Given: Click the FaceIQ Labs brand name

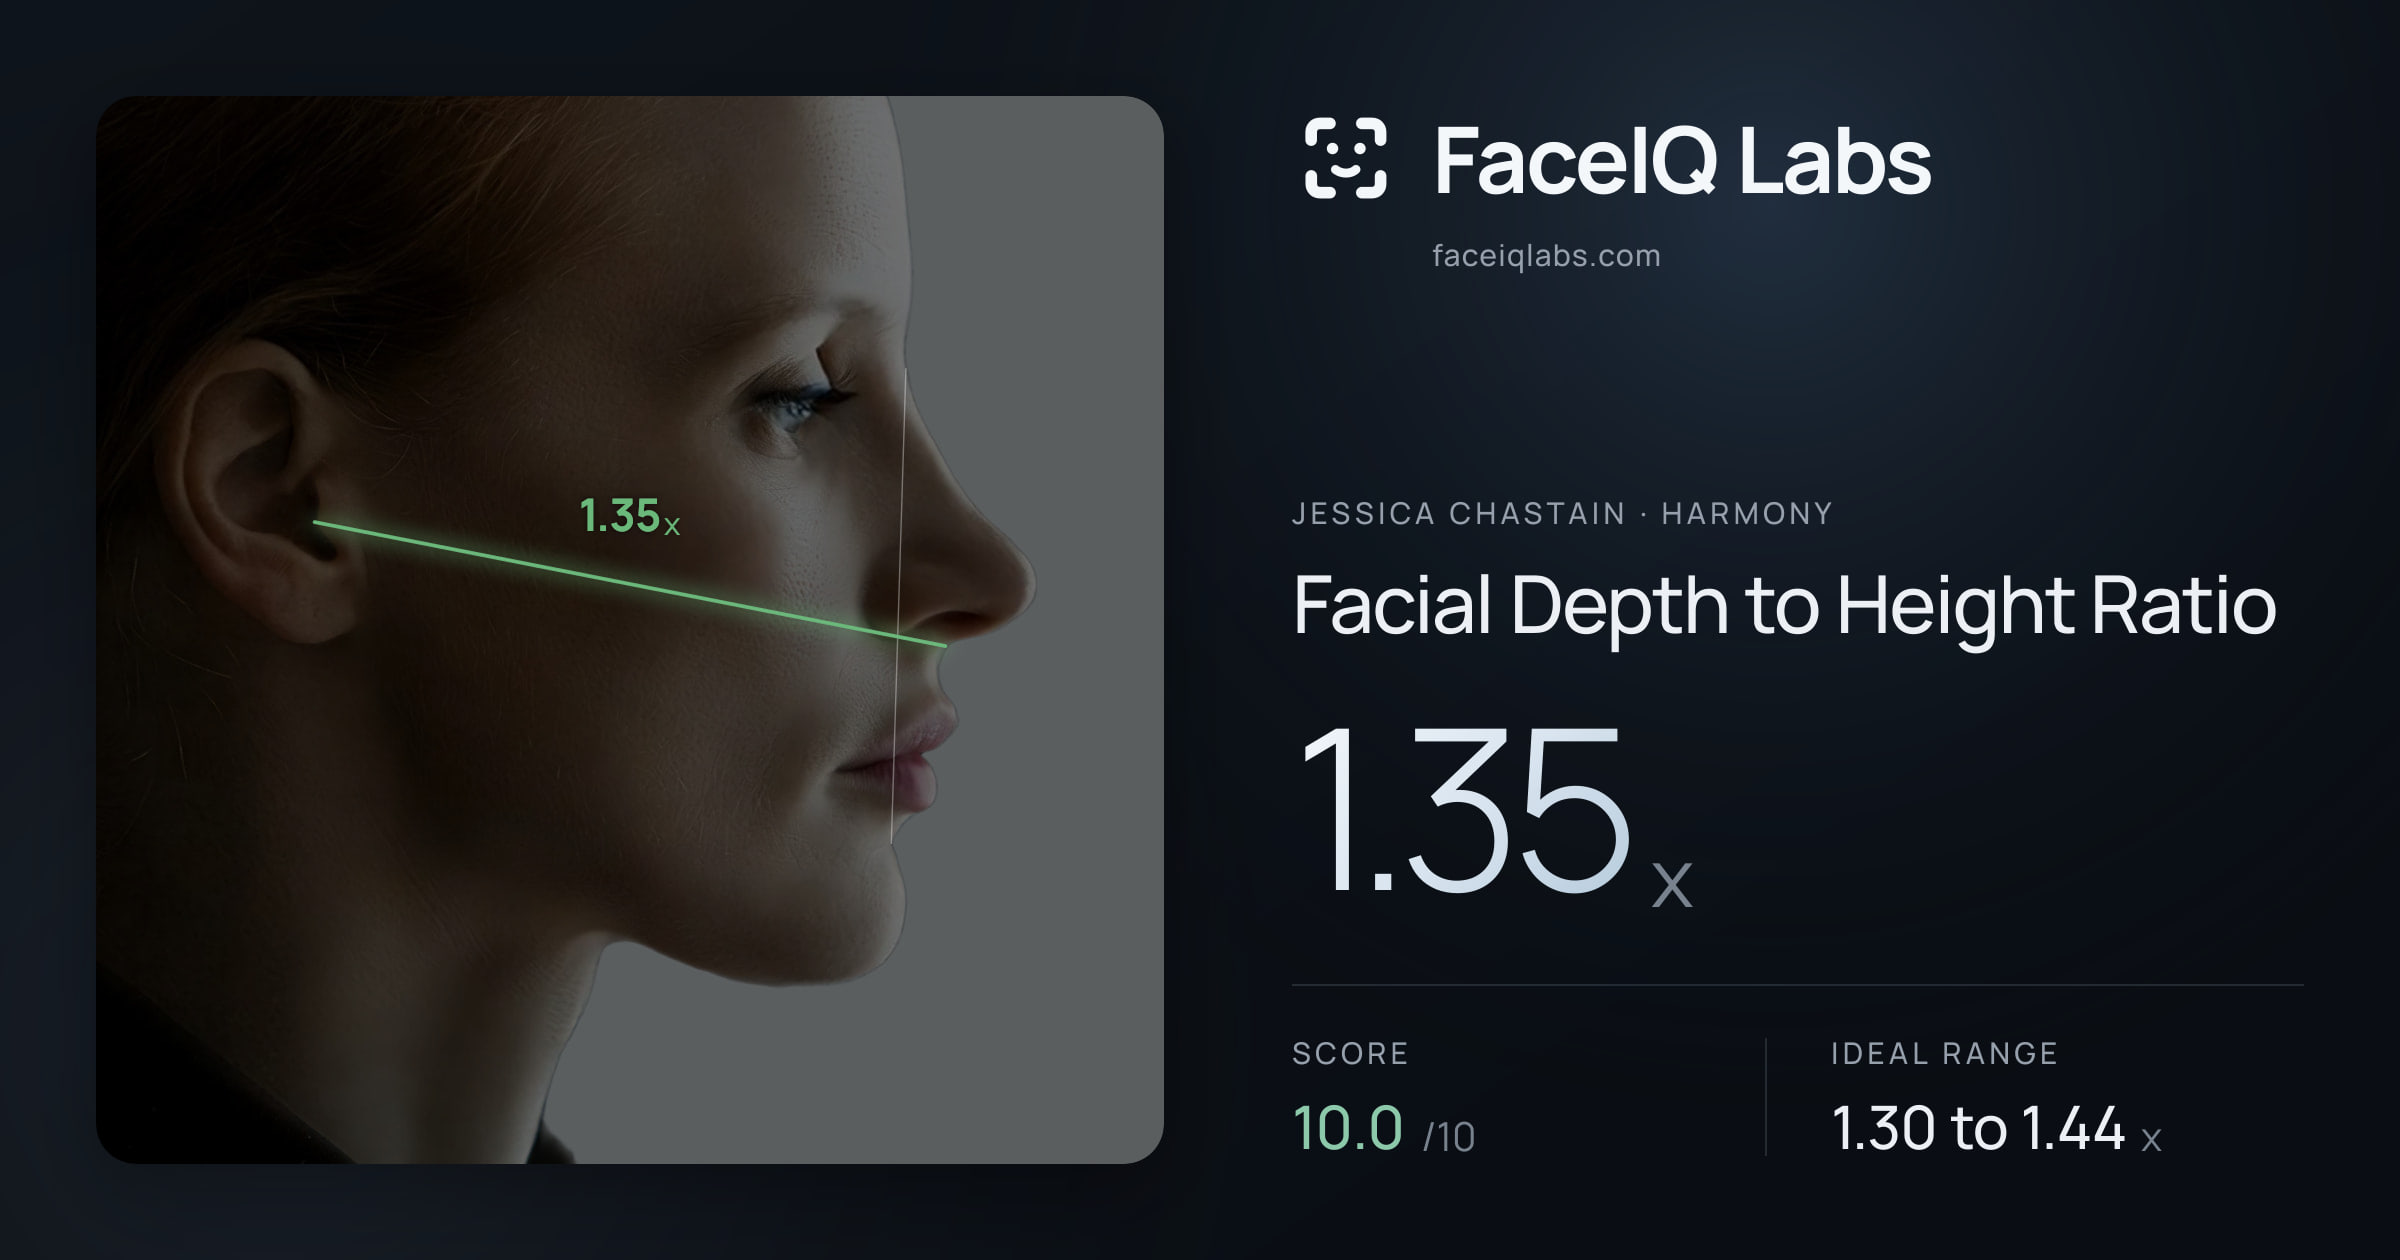Looking at the screenshot, I should [1683, 160].
